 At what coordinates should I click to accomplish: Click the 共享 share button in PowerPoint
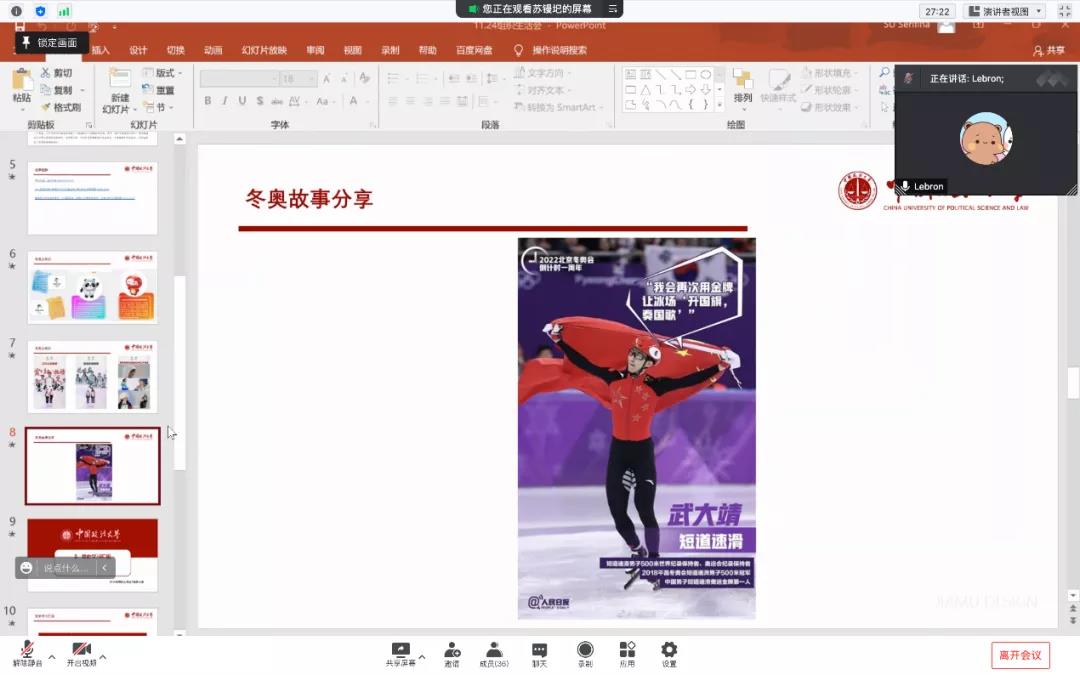click(1048, 50)
